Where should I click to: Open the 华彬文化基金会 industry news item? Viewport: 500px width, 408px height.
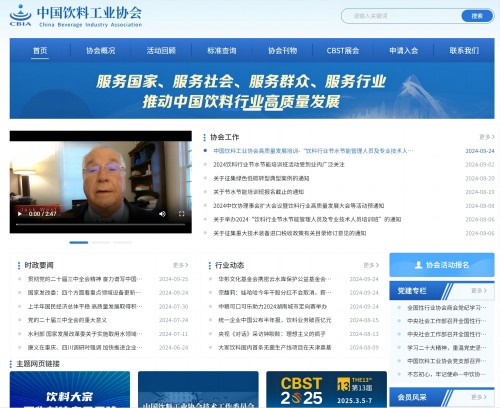[x=275, y=279]
